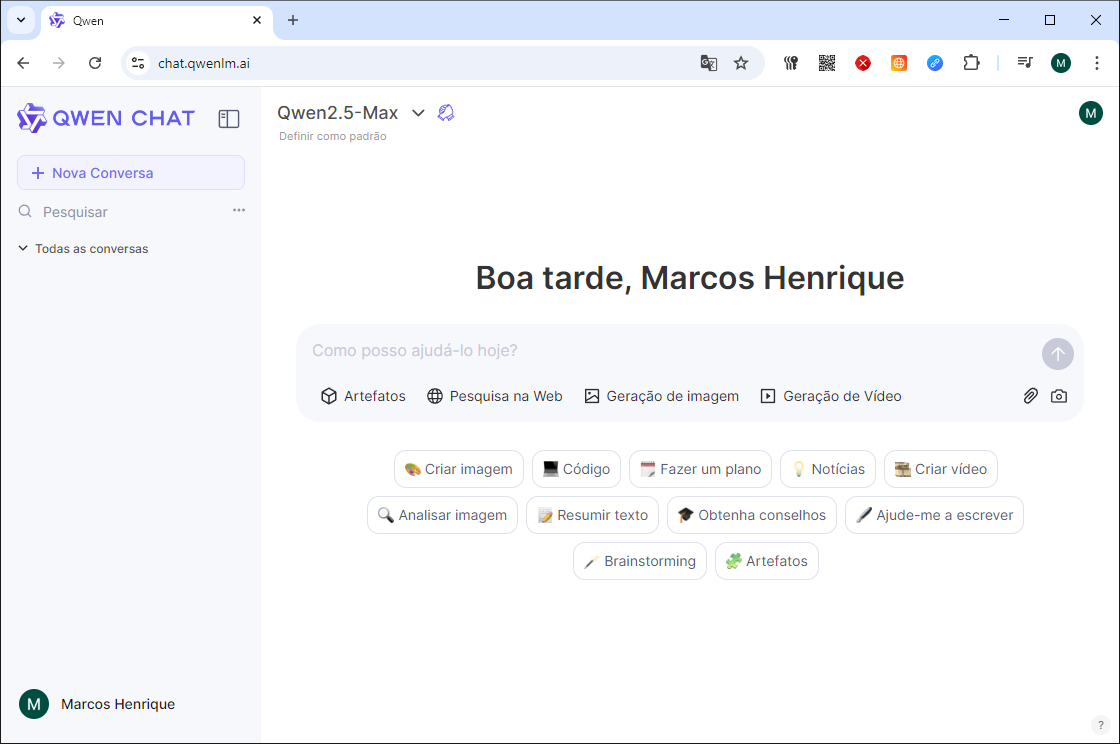Translate this page via address bar icon

click(709, 63)
